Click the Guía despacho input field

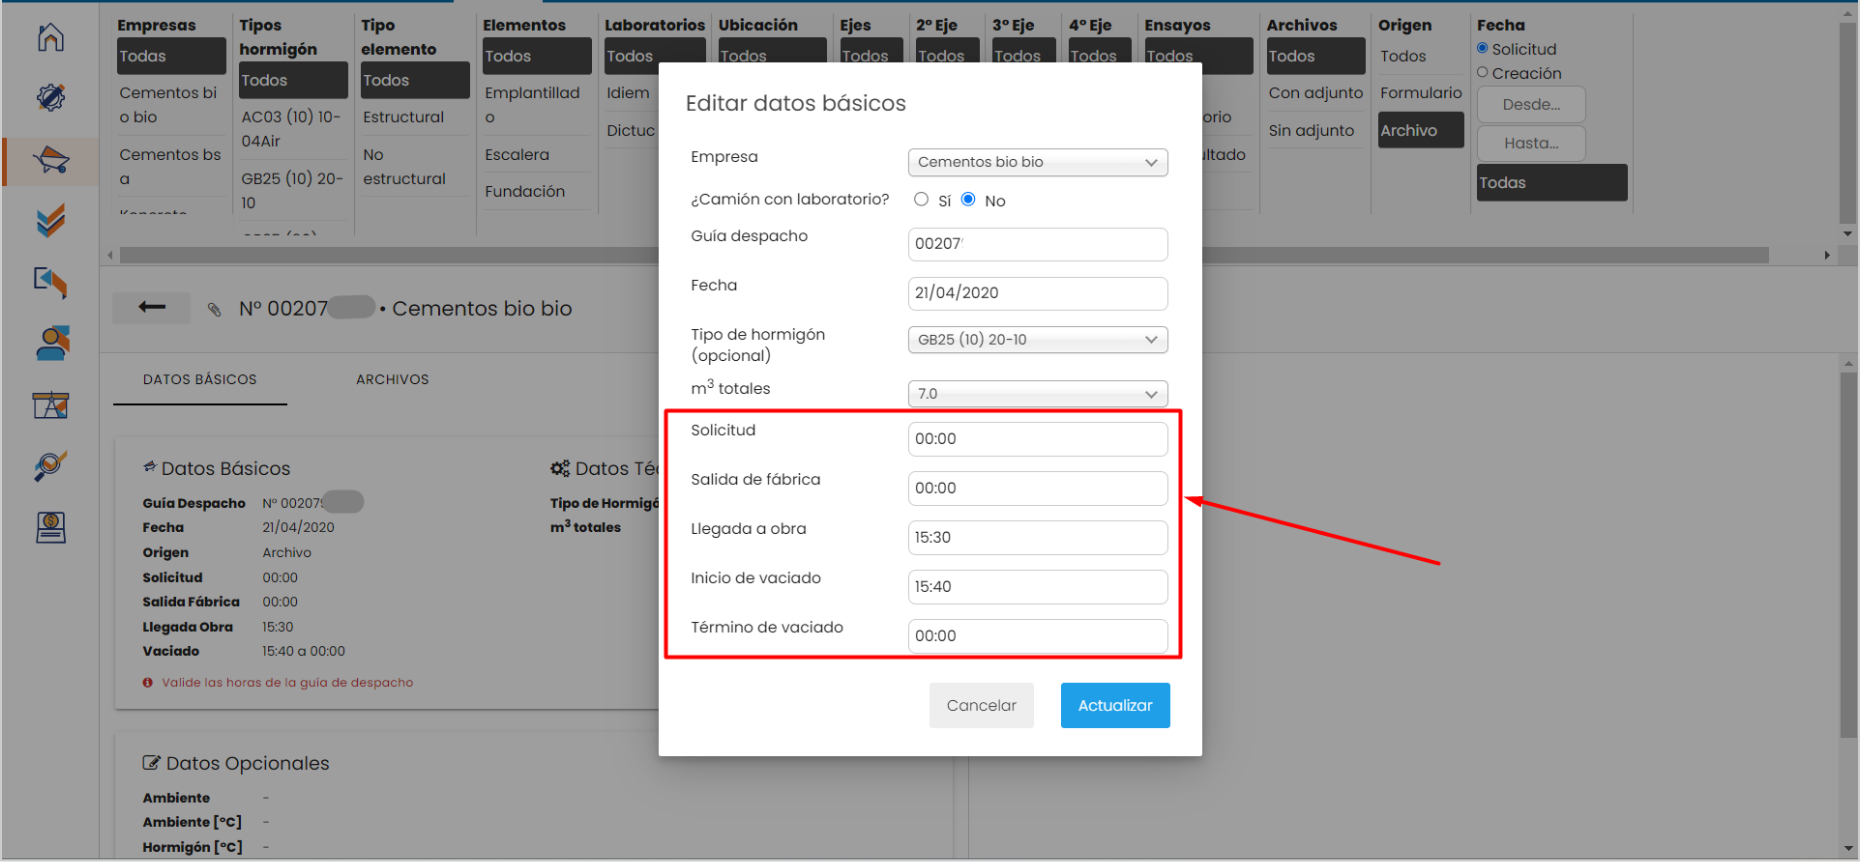tap(1038, 244)
